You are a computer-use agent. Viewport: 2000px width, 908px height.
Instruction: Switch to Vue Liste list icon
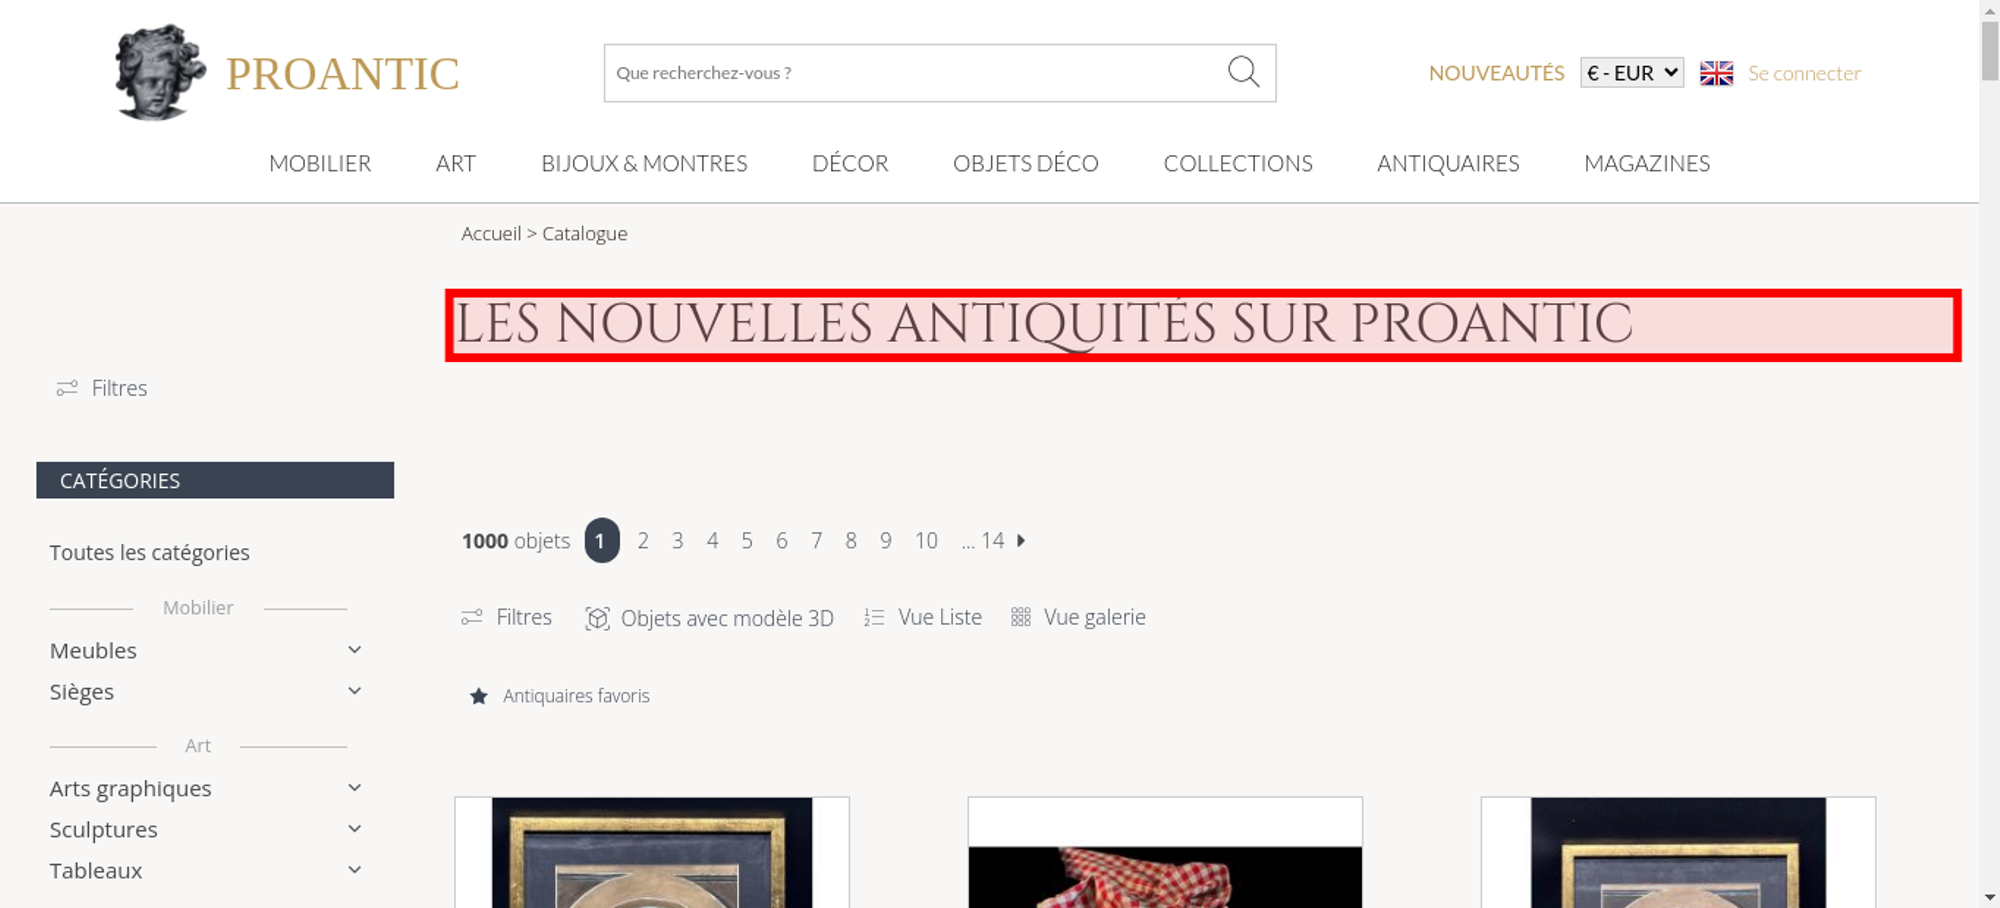point(874,618)
